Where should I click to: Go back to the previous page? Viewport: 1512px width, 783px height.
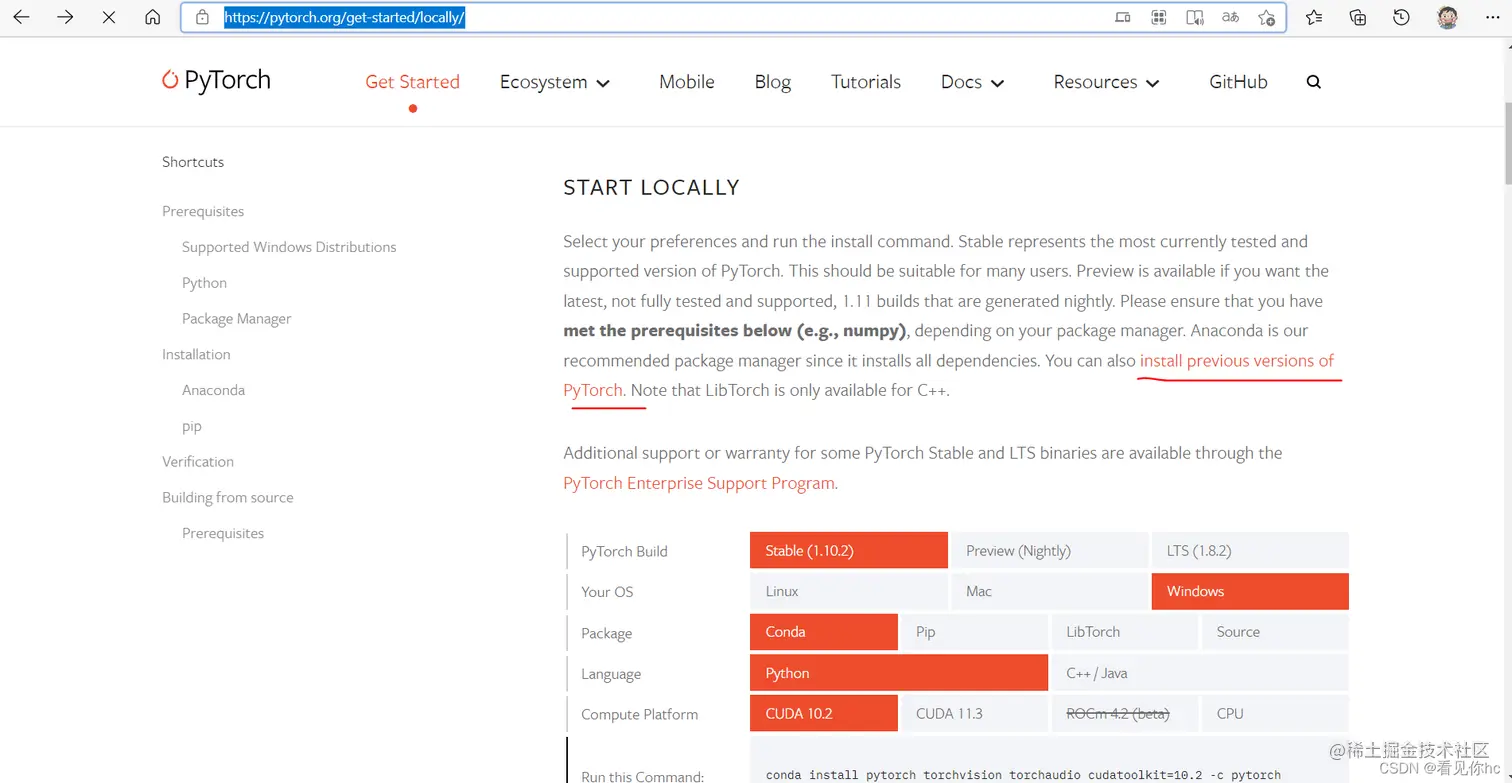pyautogui.click(x=21, y=17)
